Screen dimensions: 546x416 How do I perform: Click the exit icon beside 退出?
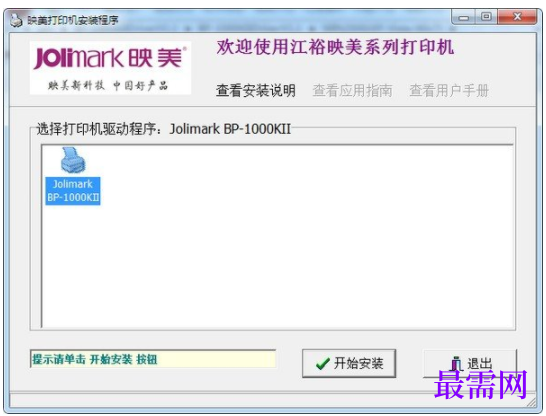pyautogui.click(x=456, y=364)
